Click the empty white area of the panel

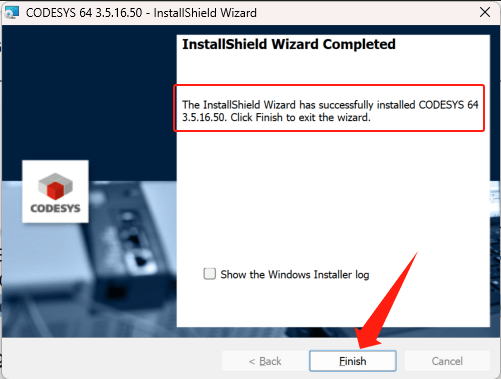click(x=333, y=200)
